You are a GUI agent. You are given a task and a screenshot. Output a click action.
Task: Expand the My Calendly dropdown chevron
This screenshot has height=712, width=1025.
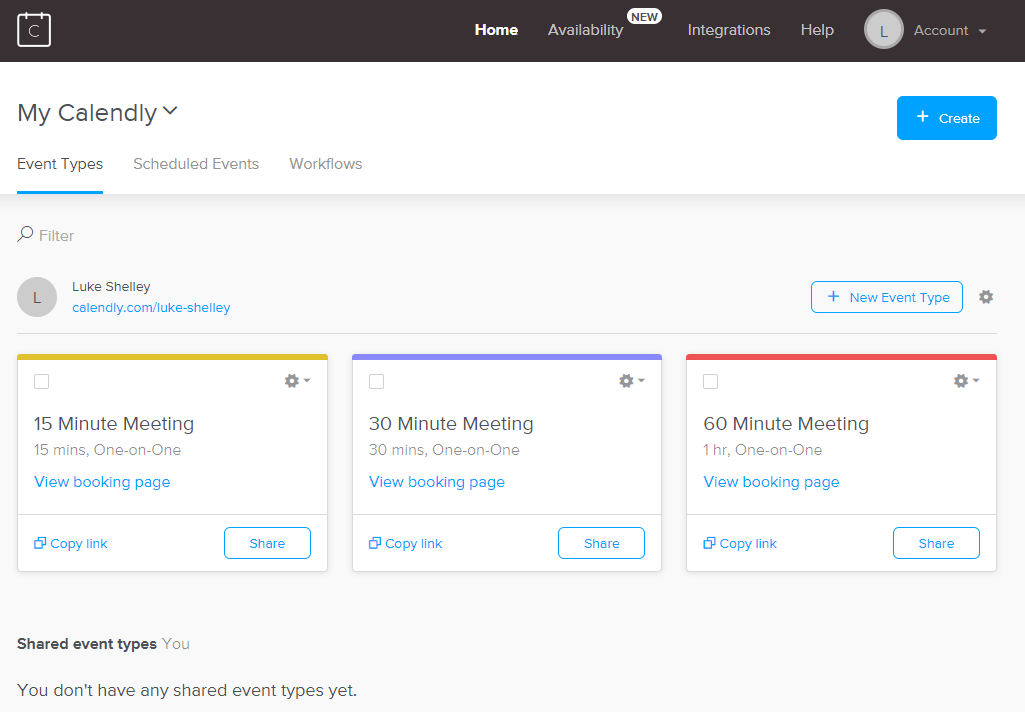click(x=170, y=111)
